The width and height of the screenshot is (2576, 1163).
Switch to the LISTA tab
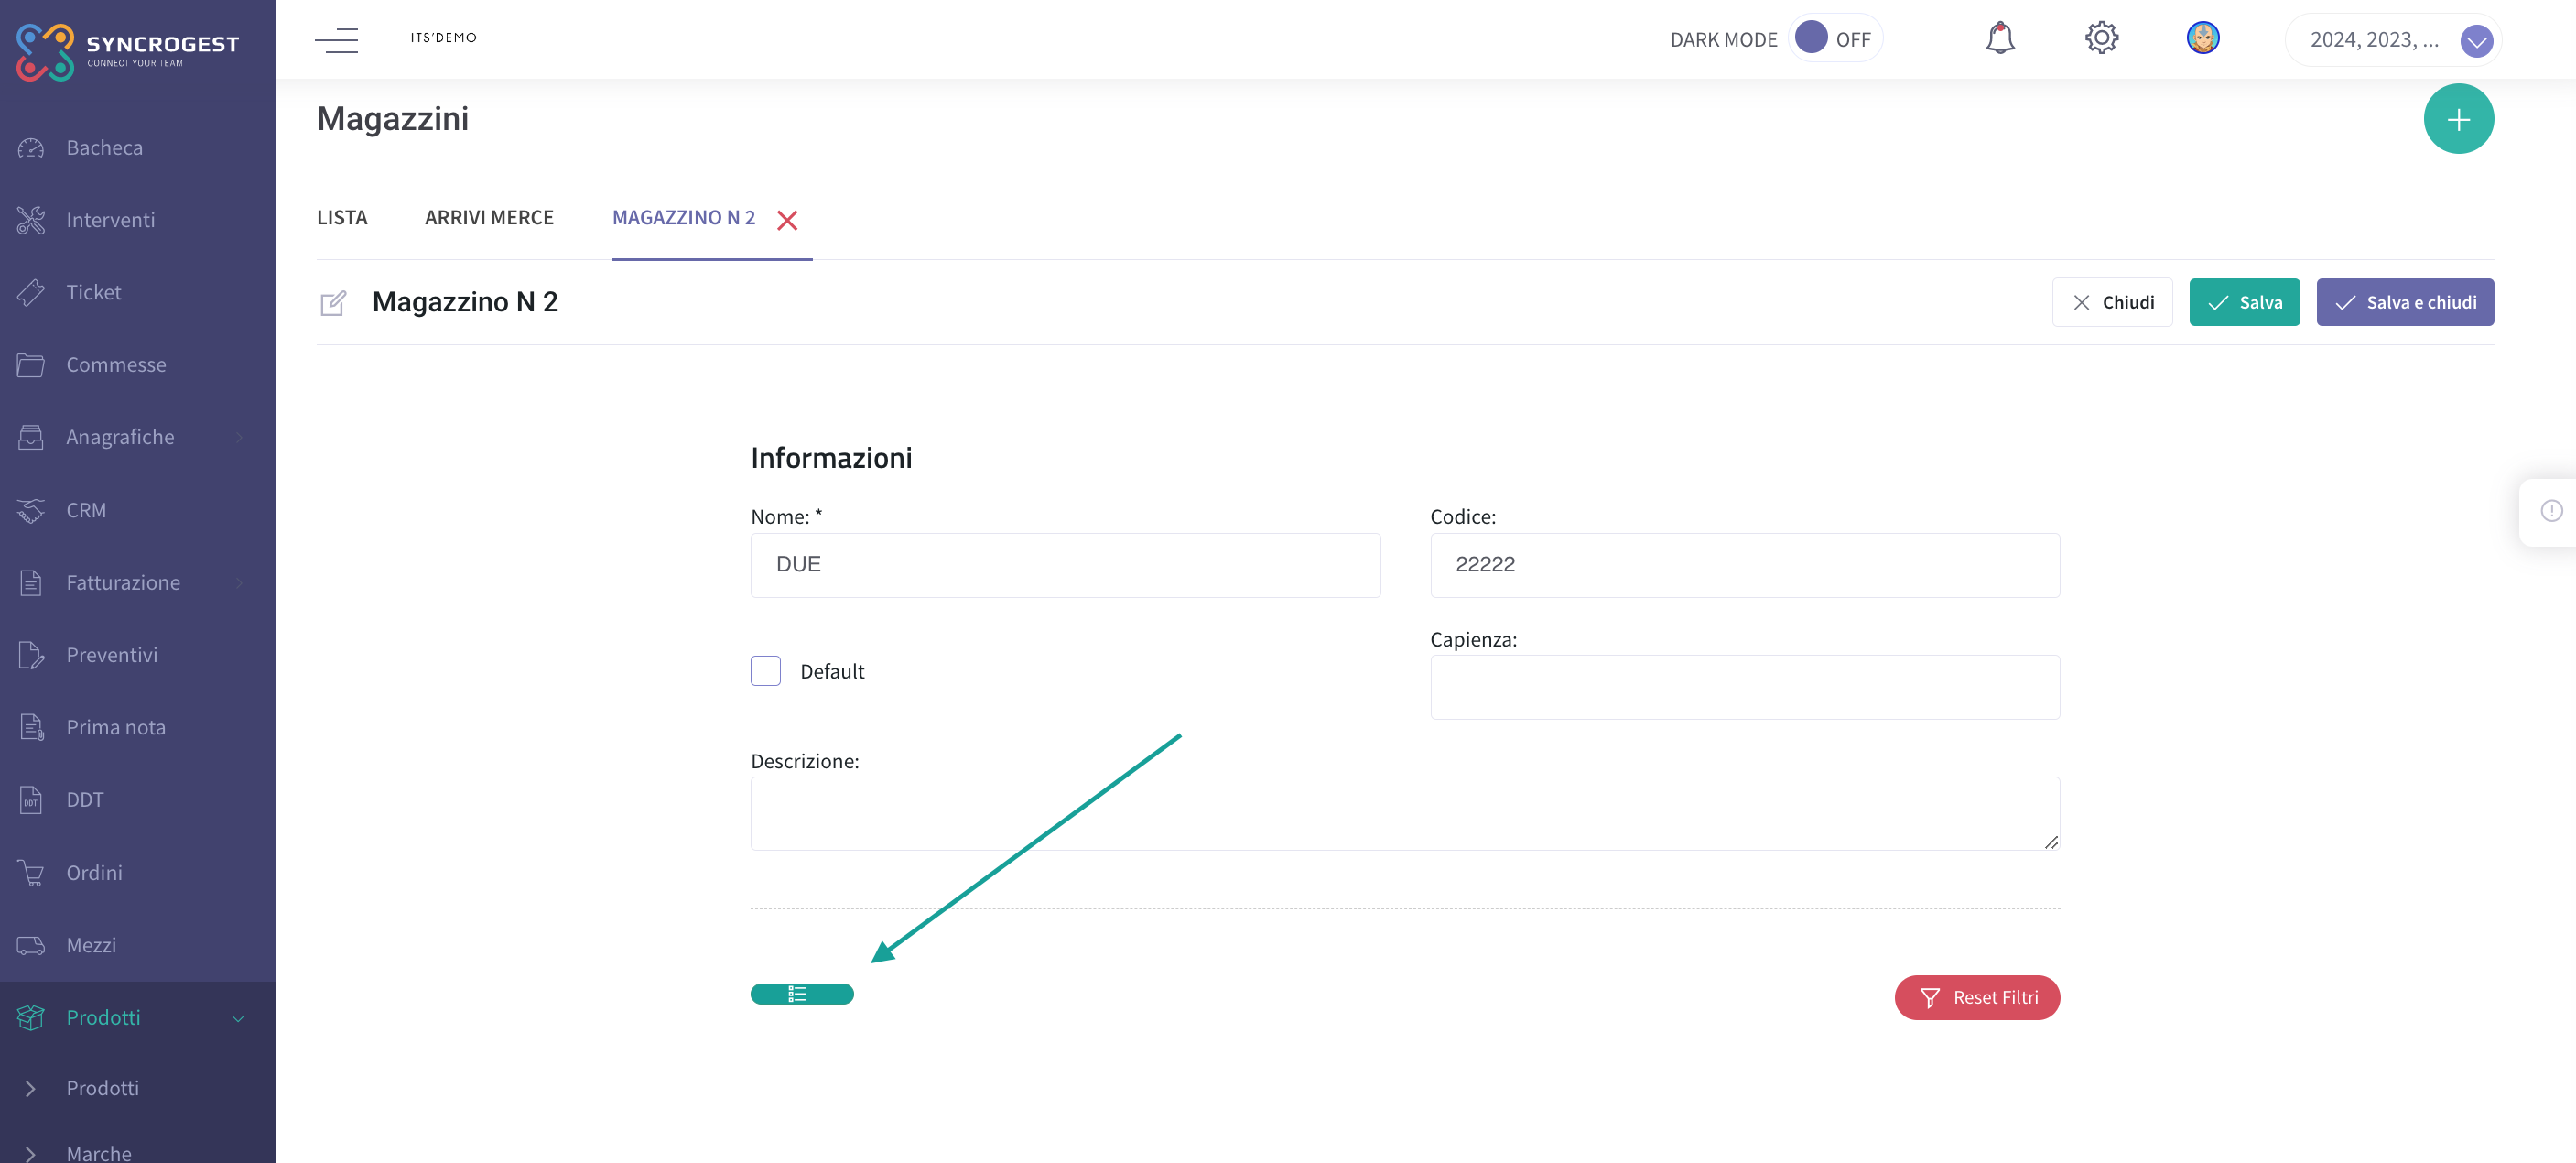(343, 217)
